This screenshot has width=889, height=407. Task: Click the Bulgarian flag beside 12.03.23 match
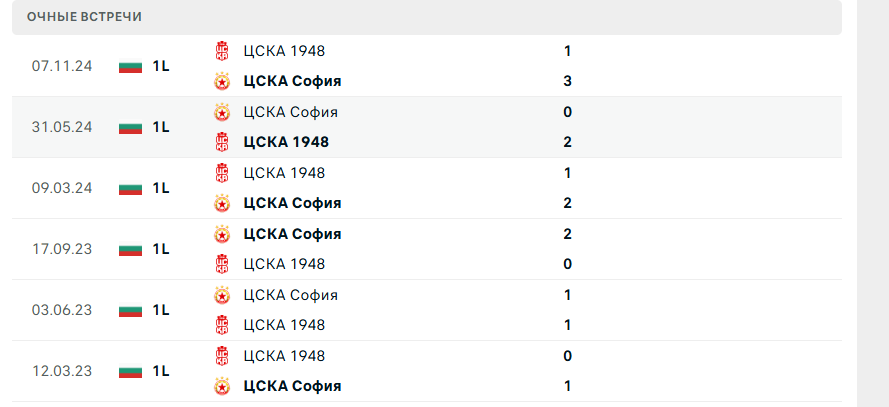click(x=131, y=371)
